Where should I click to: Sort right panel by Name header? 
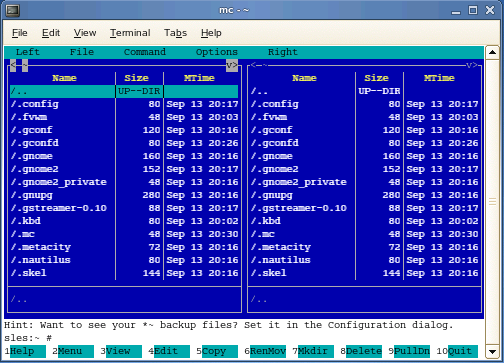304,78
